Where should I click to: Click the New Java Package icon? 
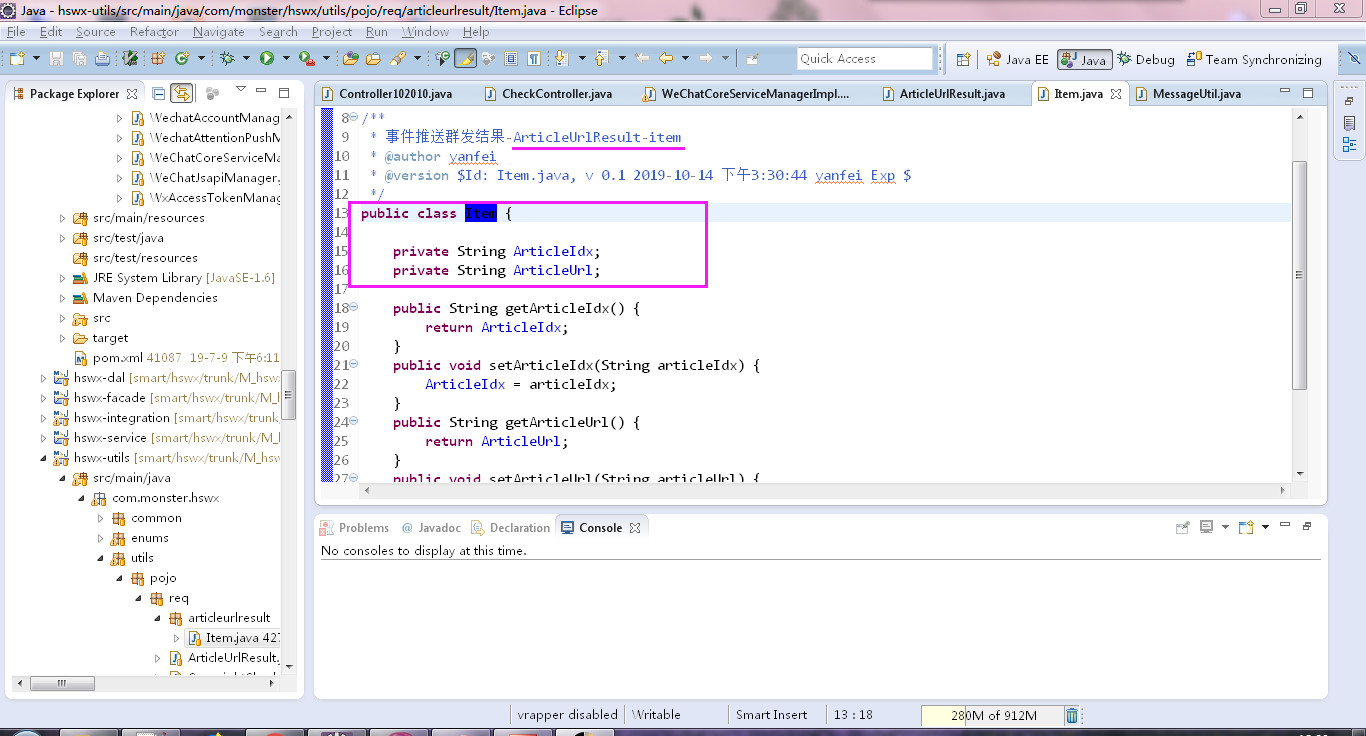click(158, 59)
